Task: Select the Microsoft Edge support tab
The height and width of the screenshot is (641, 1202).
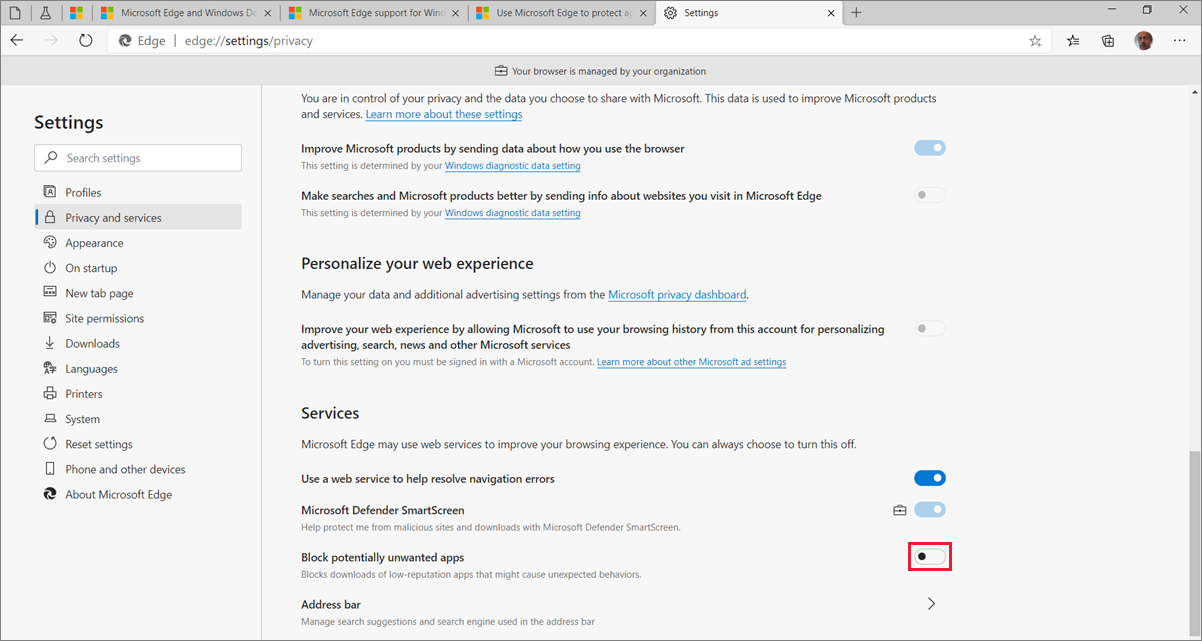Action: click(x=370, y=13)
